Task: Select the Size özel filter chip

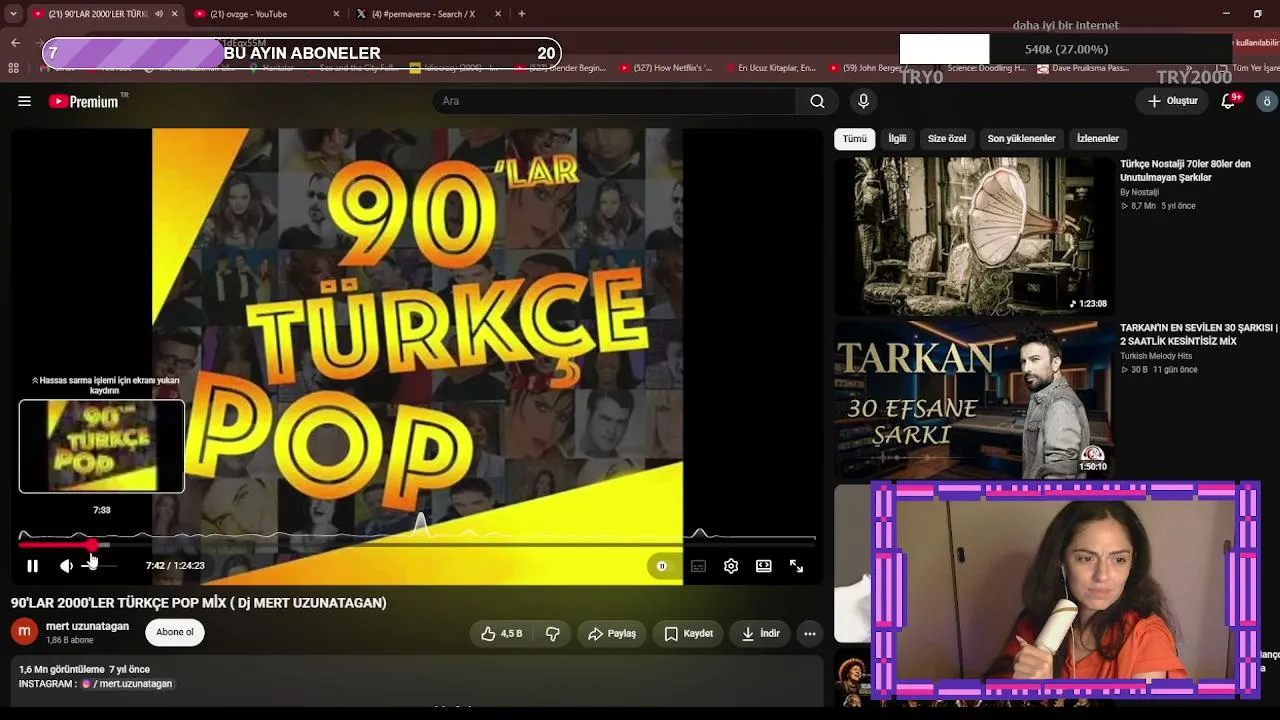Action: pos(947,139)
